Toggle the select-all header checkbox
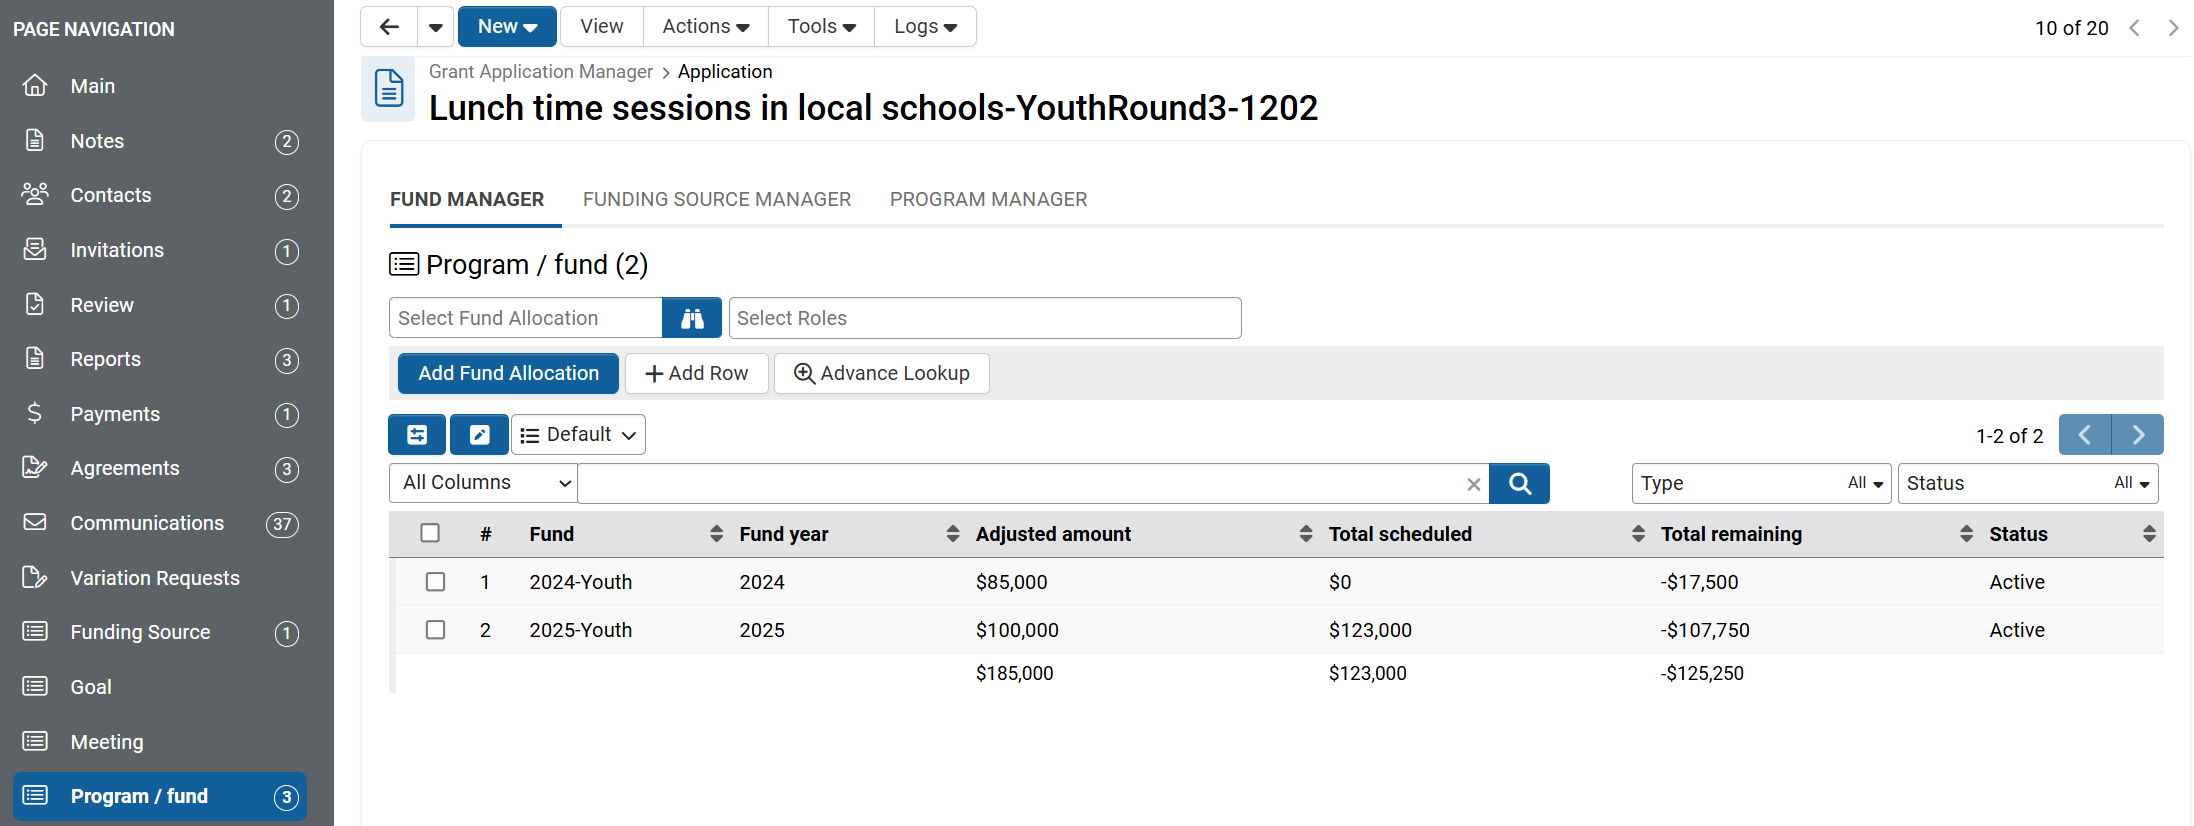The width and height of the screenshot is (2194, 826). tap(430, 533)
